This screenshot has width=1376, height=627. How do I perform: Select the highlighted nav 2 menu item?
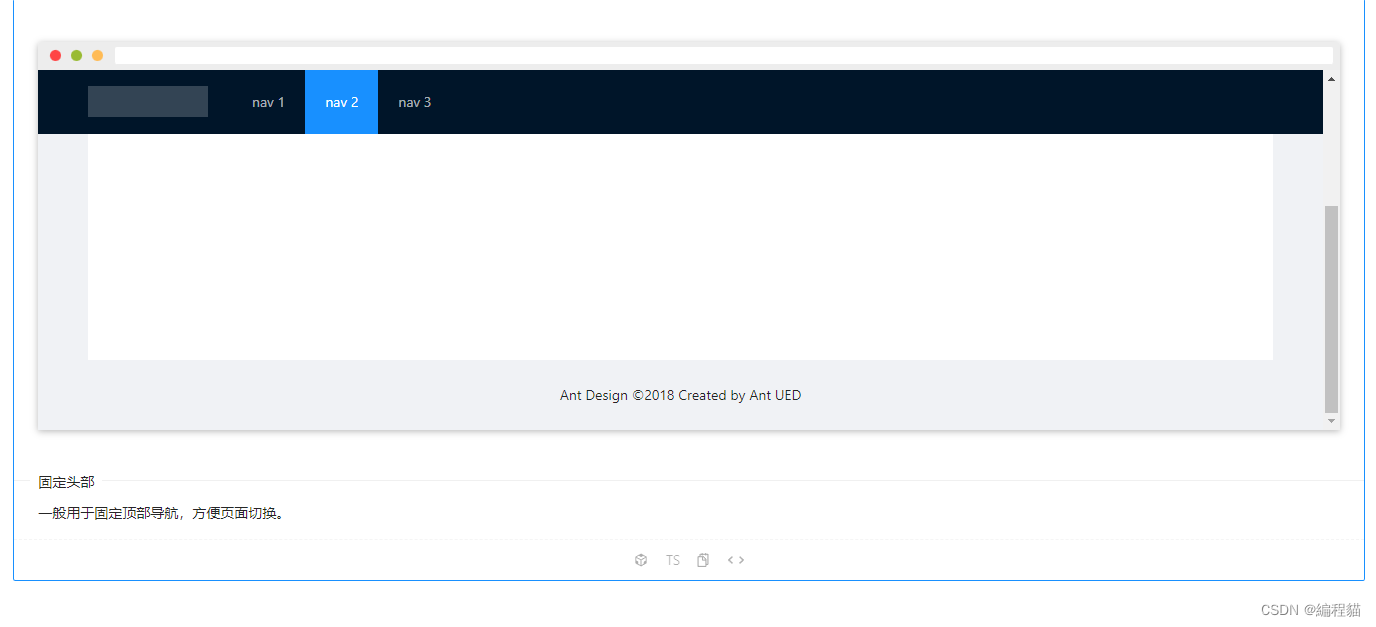(341, 102)
